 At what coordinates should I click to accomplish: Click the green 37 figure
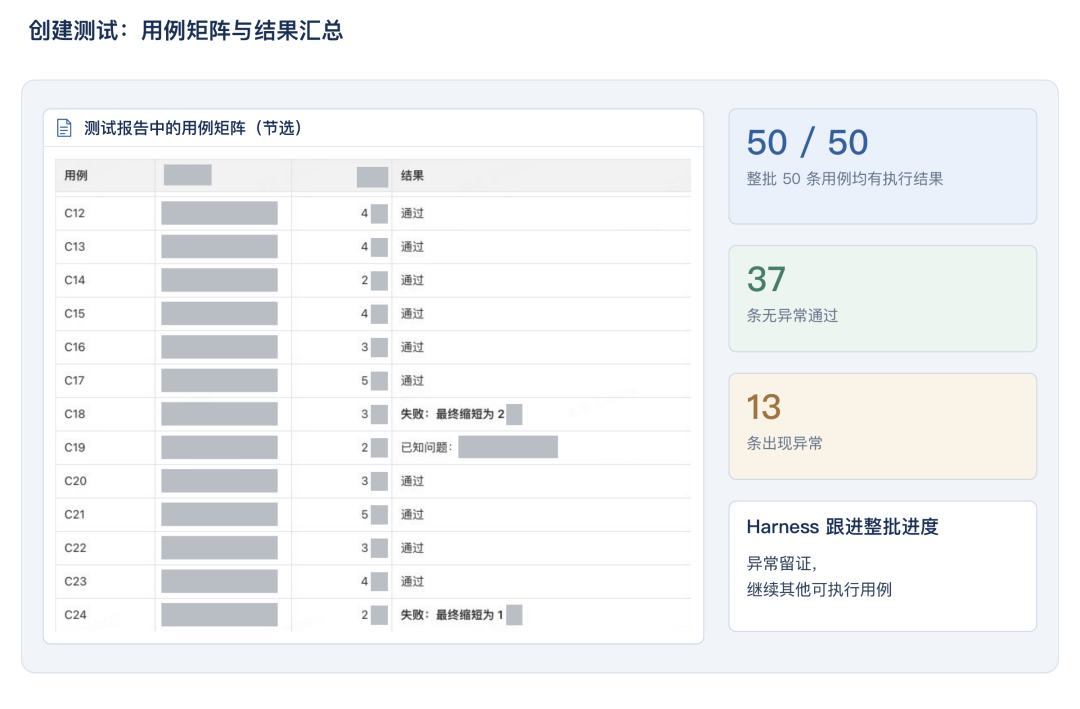pos(766,279)
